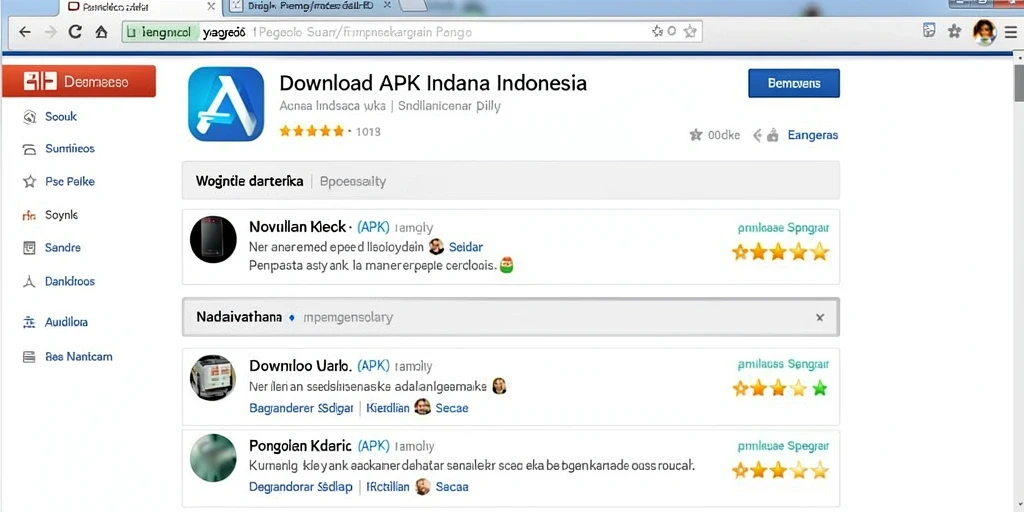The image size is (1024, 512).
Task: Click the avatar next to Seidar
Action: [x=436, y=247]
